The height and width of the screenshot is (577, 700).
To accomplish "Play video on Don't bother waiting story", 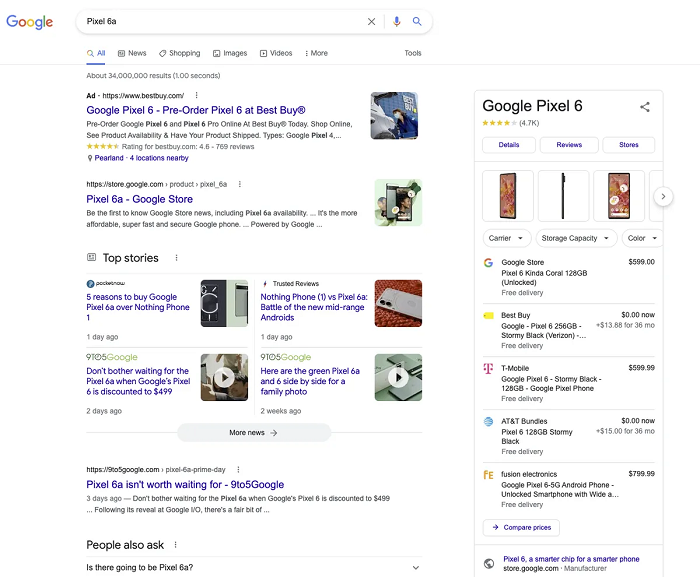I will [x=224, y=378].
